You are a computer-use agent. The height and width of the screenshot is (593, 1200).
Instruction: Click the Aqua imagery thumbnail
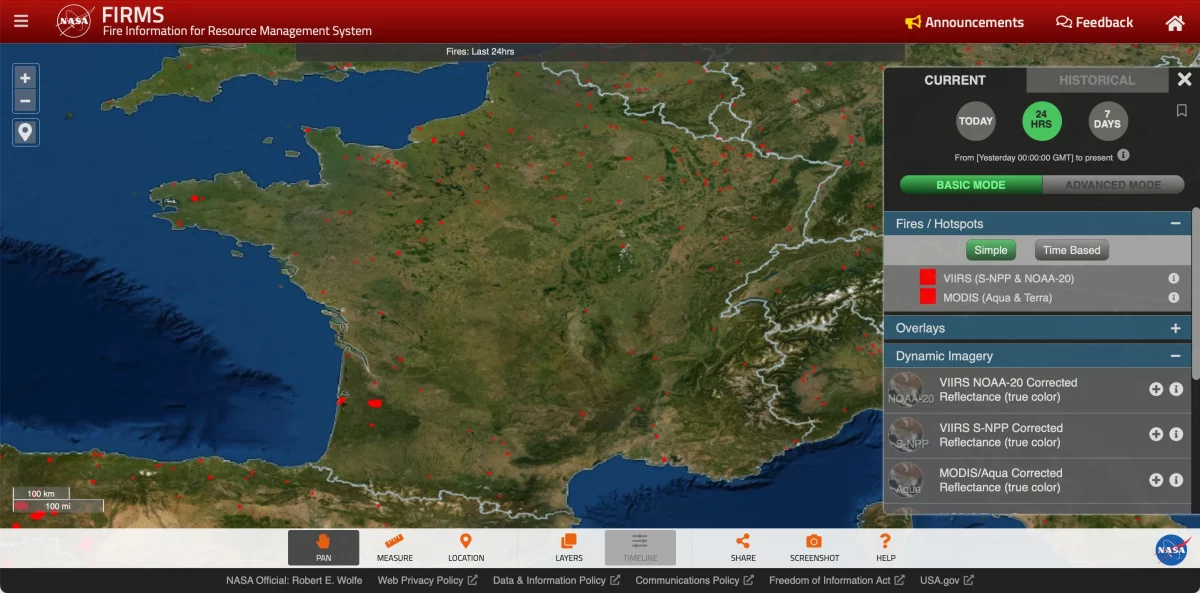click(907, 480)
